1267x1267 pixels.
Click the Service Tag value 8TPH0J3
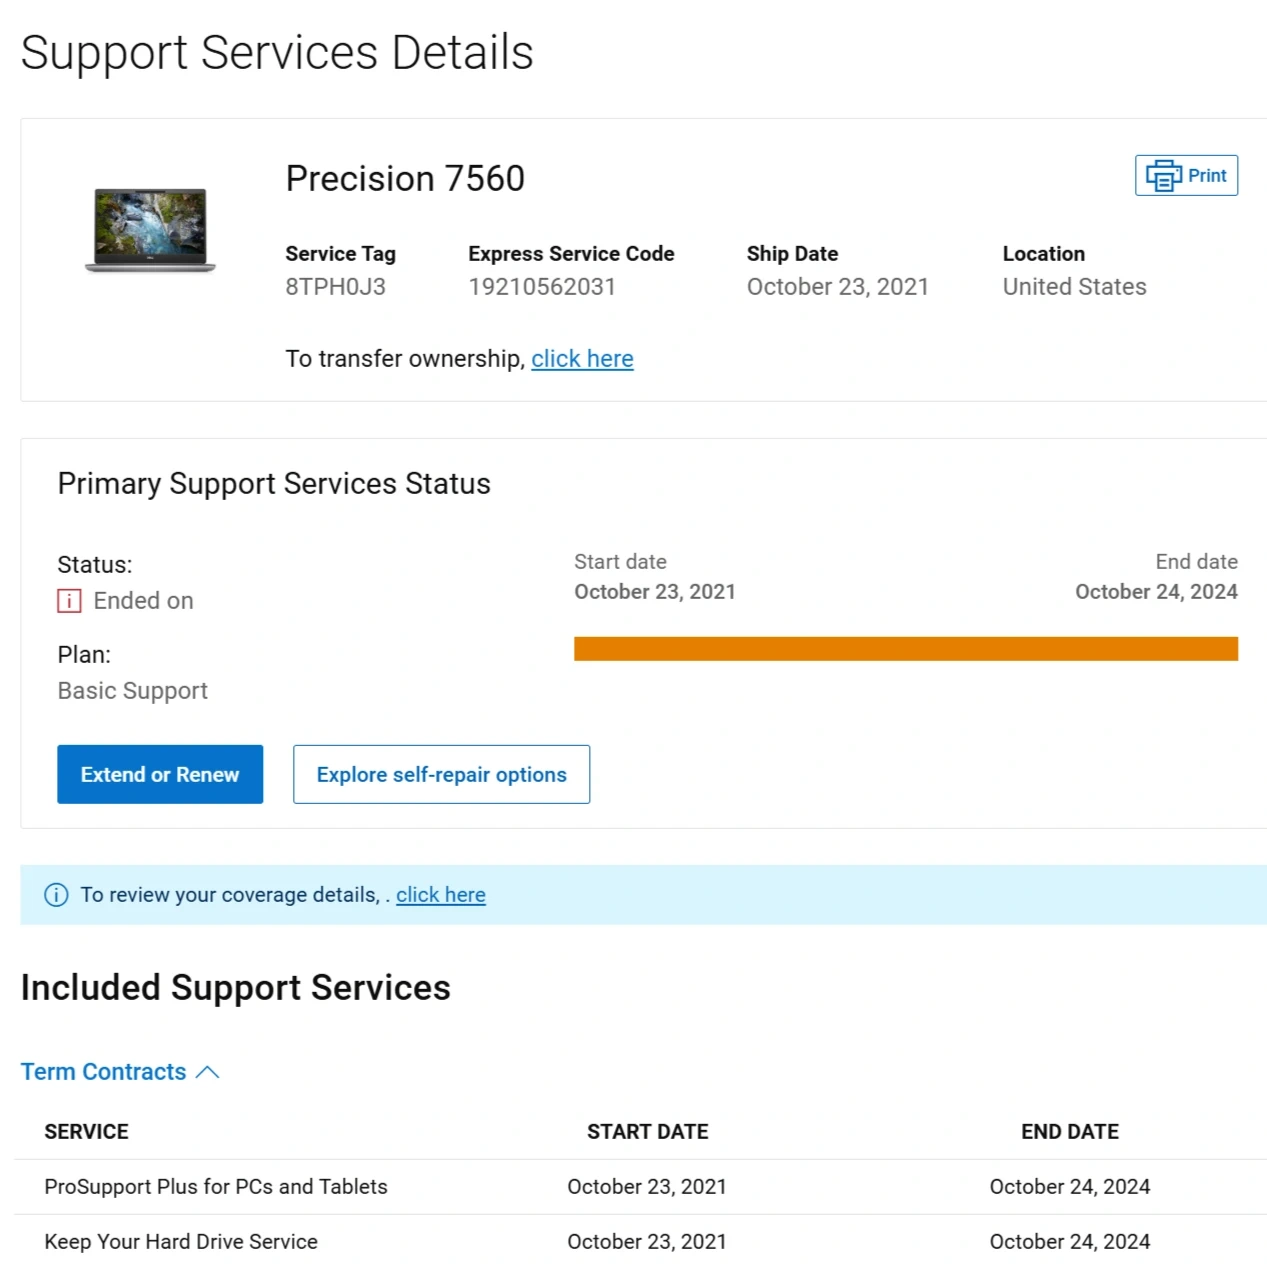point(335,287)
